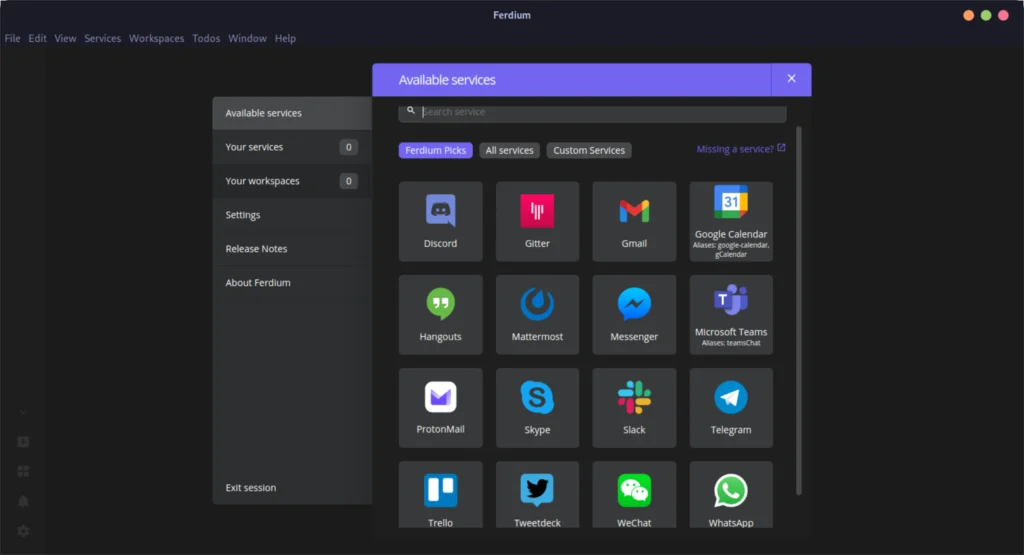
Task: Select the Tweetdeck service tile
Action: coord(537,495)
